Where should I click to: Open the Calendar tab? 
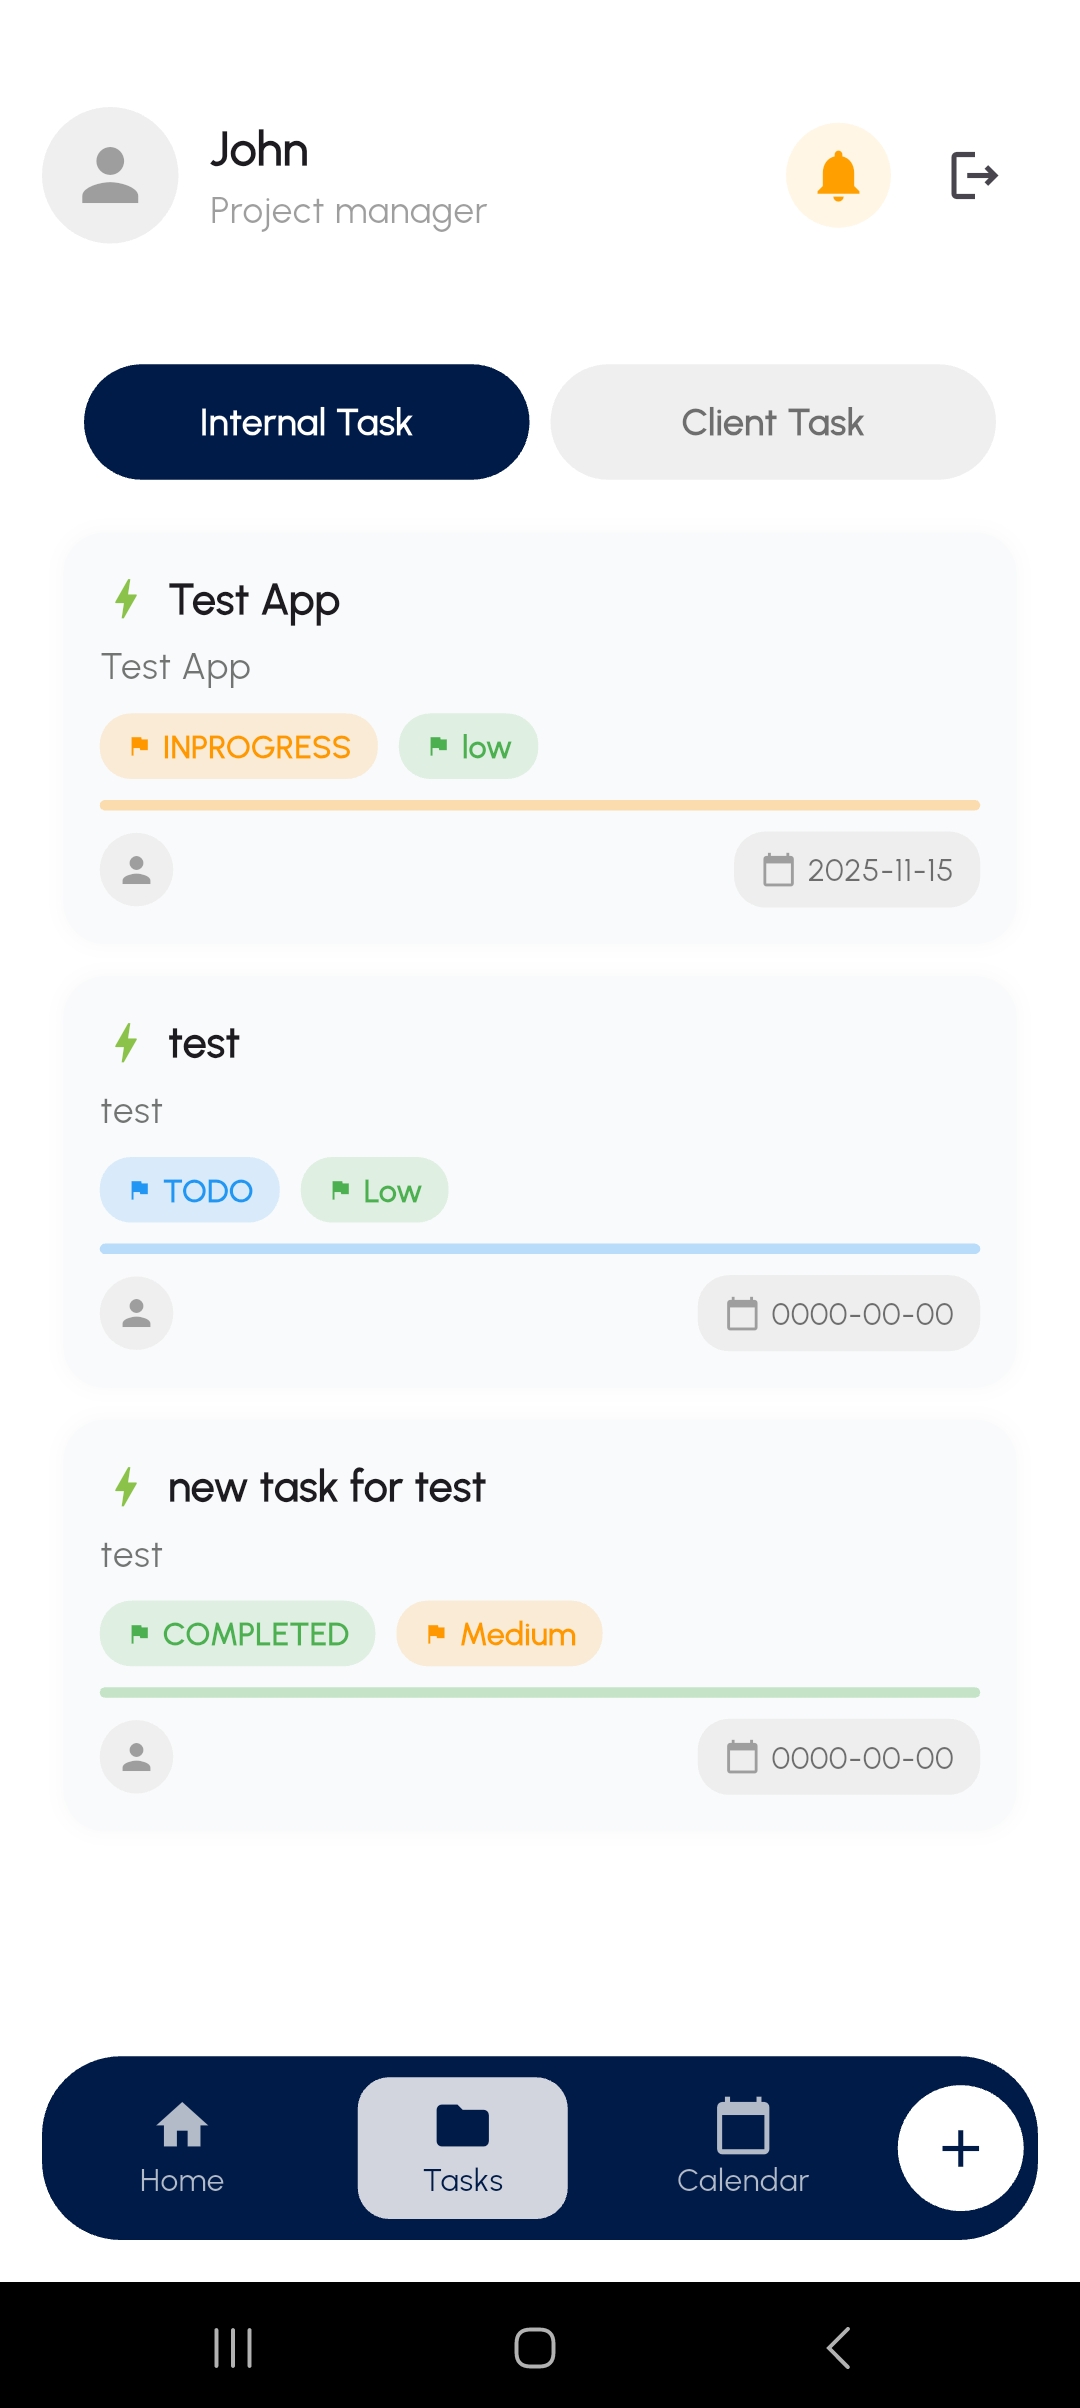[742, 2147]
